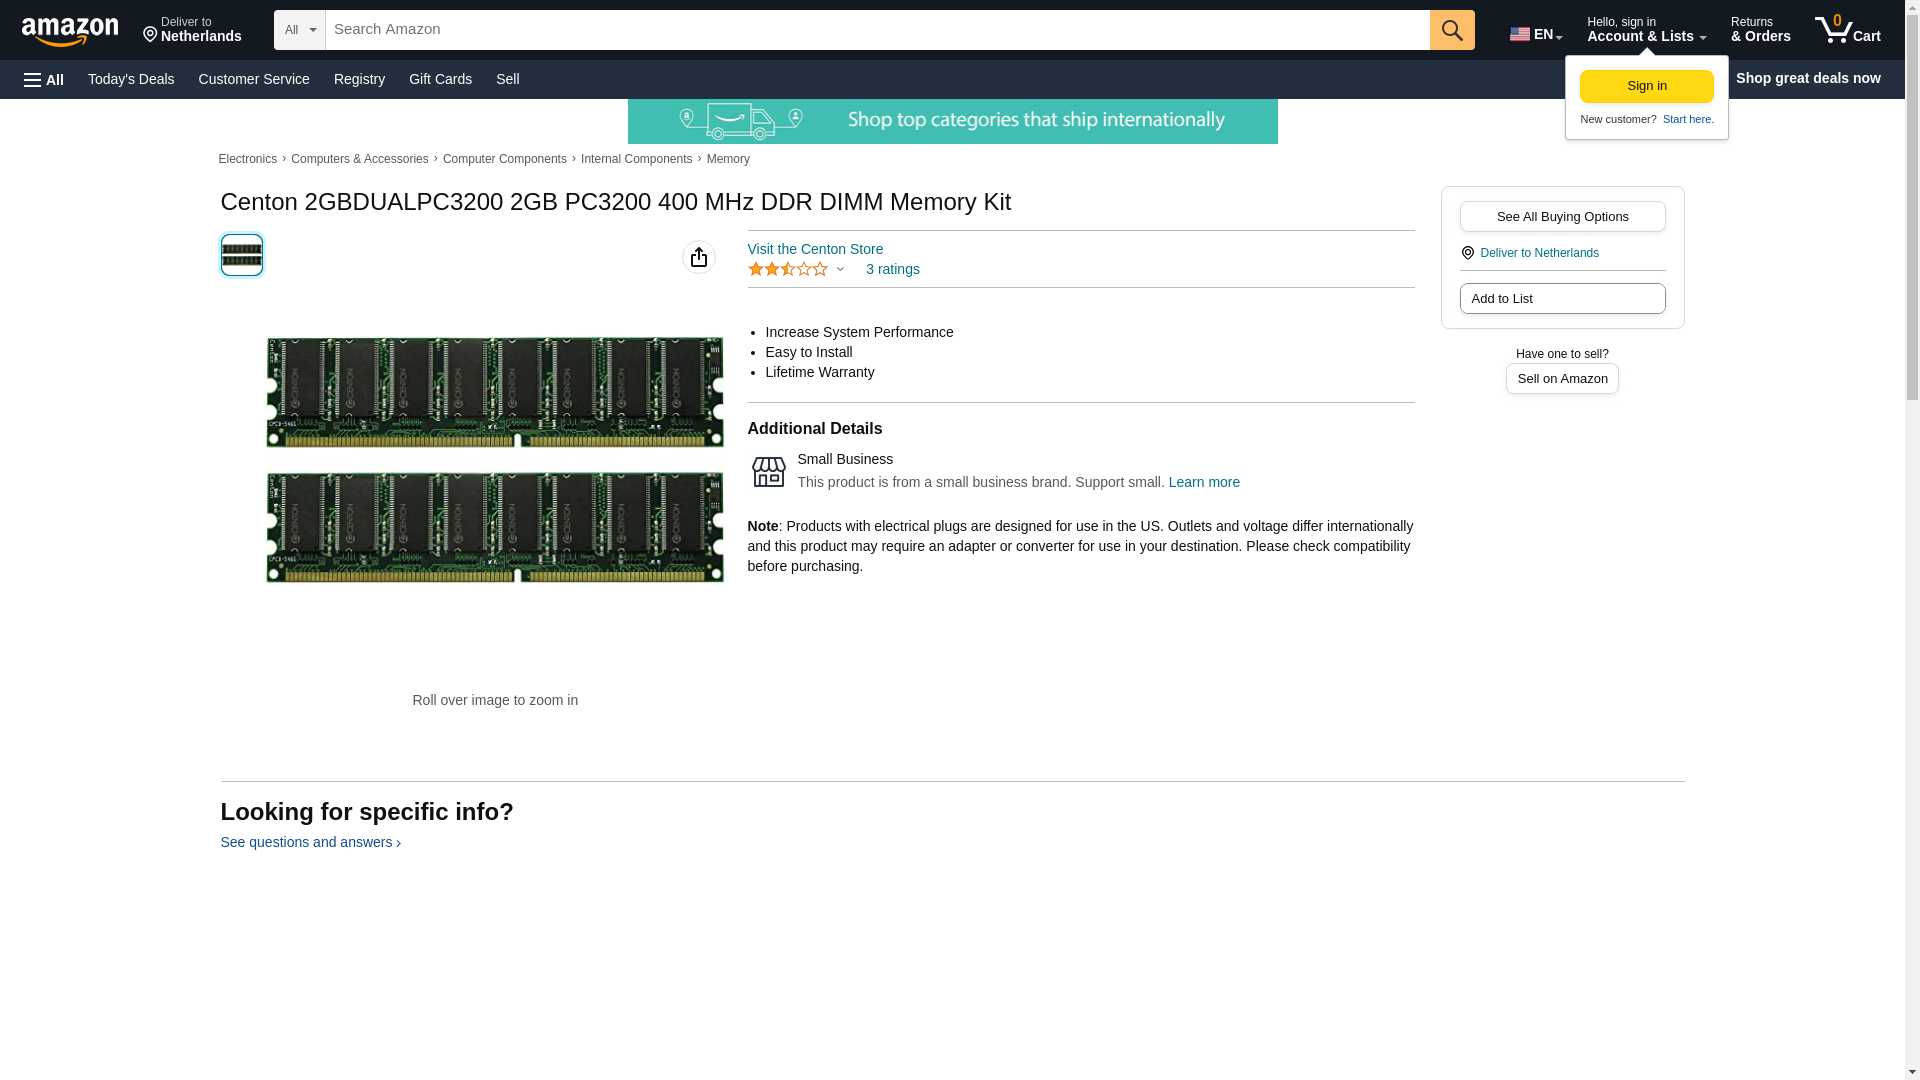
Task: Click the search magnifier Go button
Action: 1451,30
